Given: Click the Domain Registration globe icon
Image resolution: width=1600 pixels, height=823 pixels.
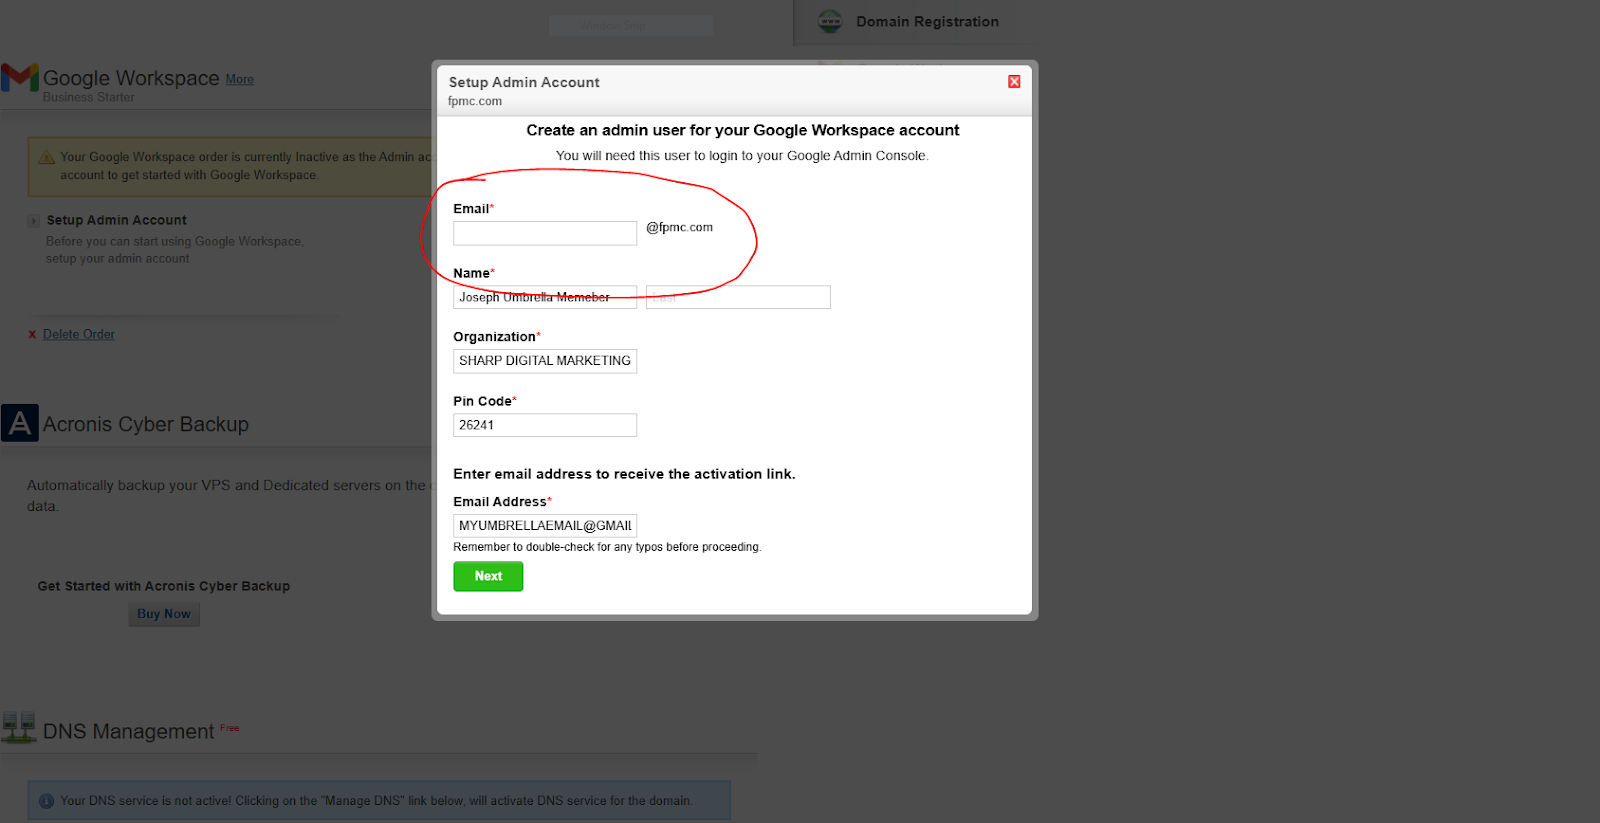Looking at the screenshot, I should [830, 21].
